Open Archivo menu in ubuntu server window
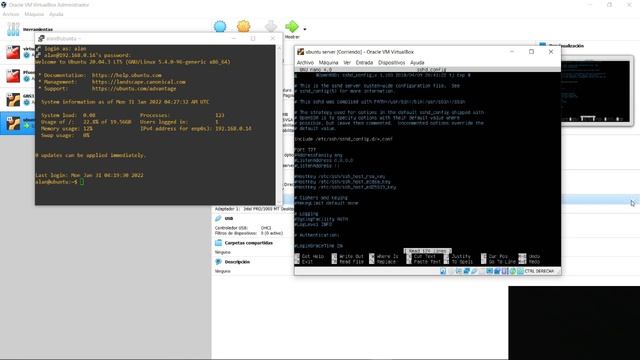This screenshot has width=640, height=360. (305, 62)
